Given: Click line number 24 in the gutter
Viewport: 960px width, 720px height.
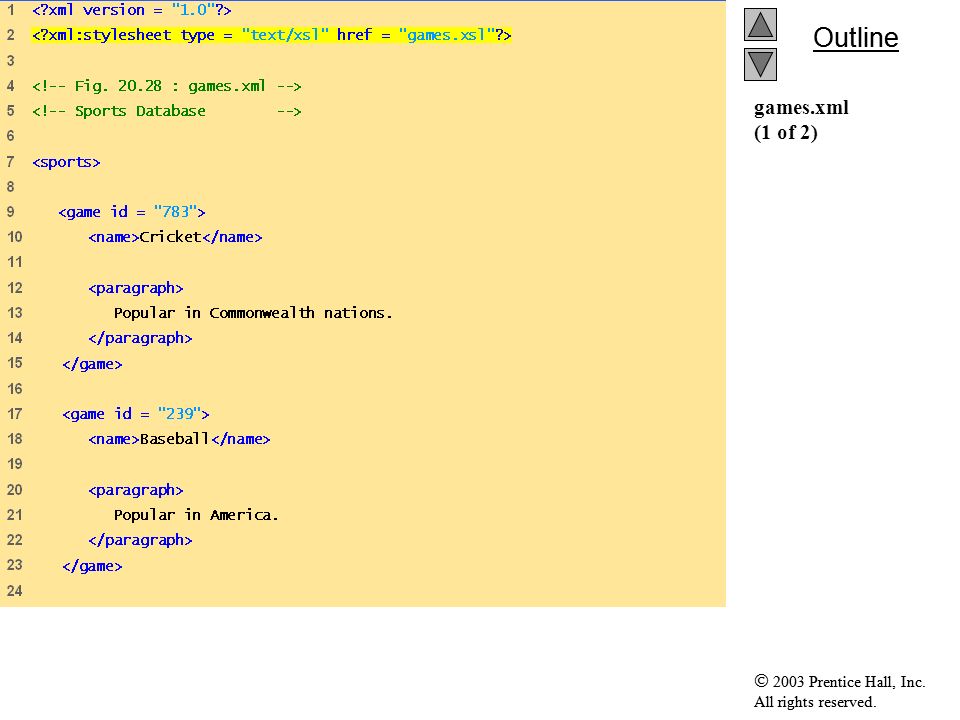Looking at the screenshot, I should (14, 591).
